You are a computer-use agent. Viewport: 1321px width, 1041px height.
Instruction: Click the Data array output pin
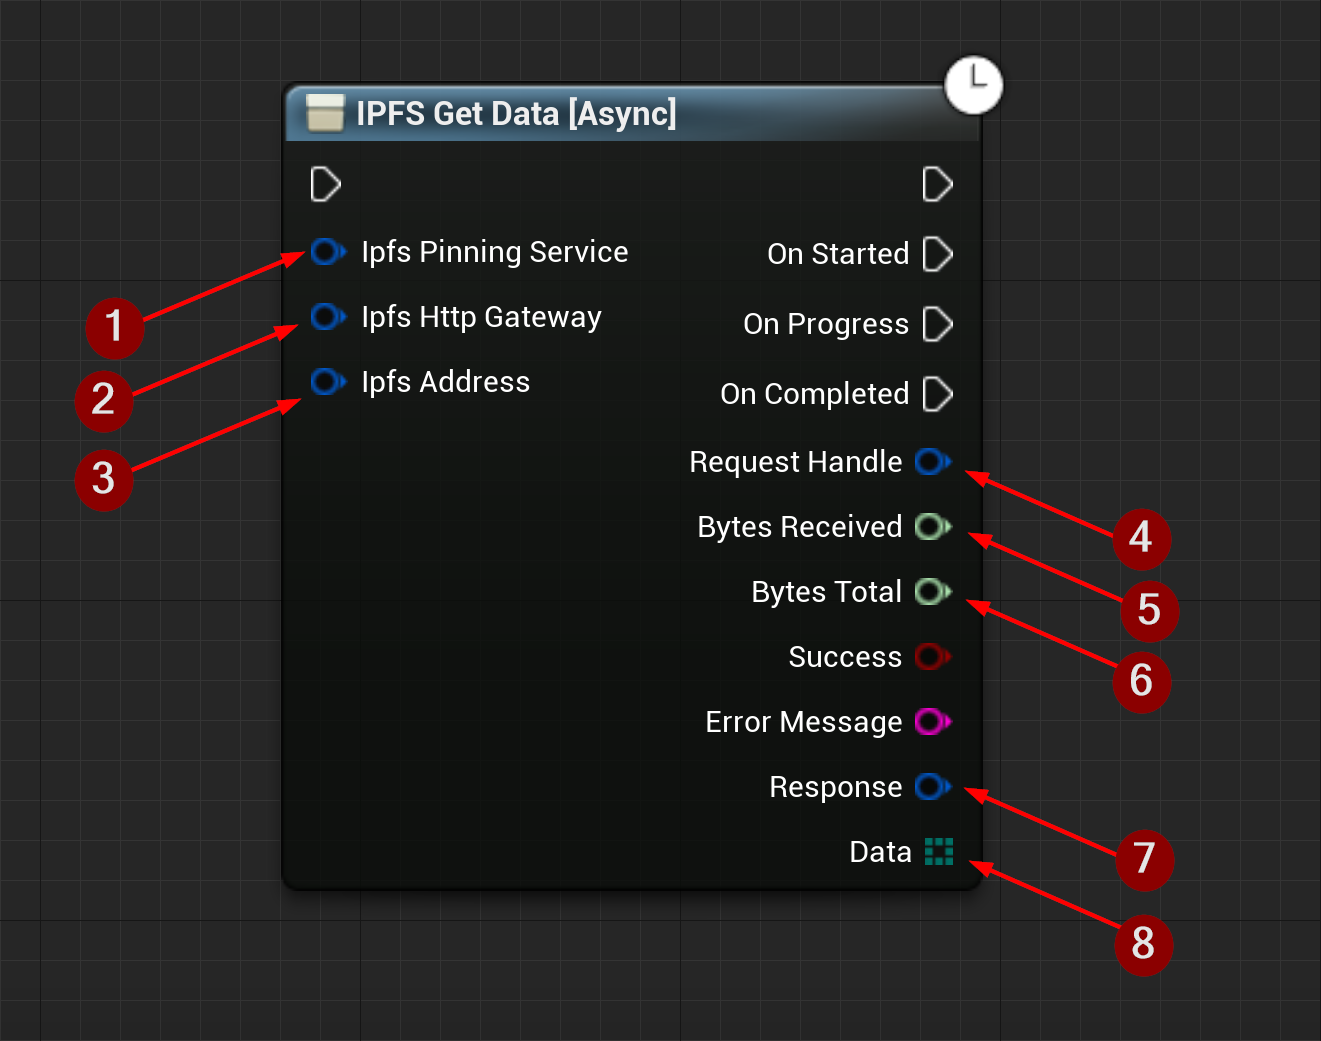(x=939, y=852)
